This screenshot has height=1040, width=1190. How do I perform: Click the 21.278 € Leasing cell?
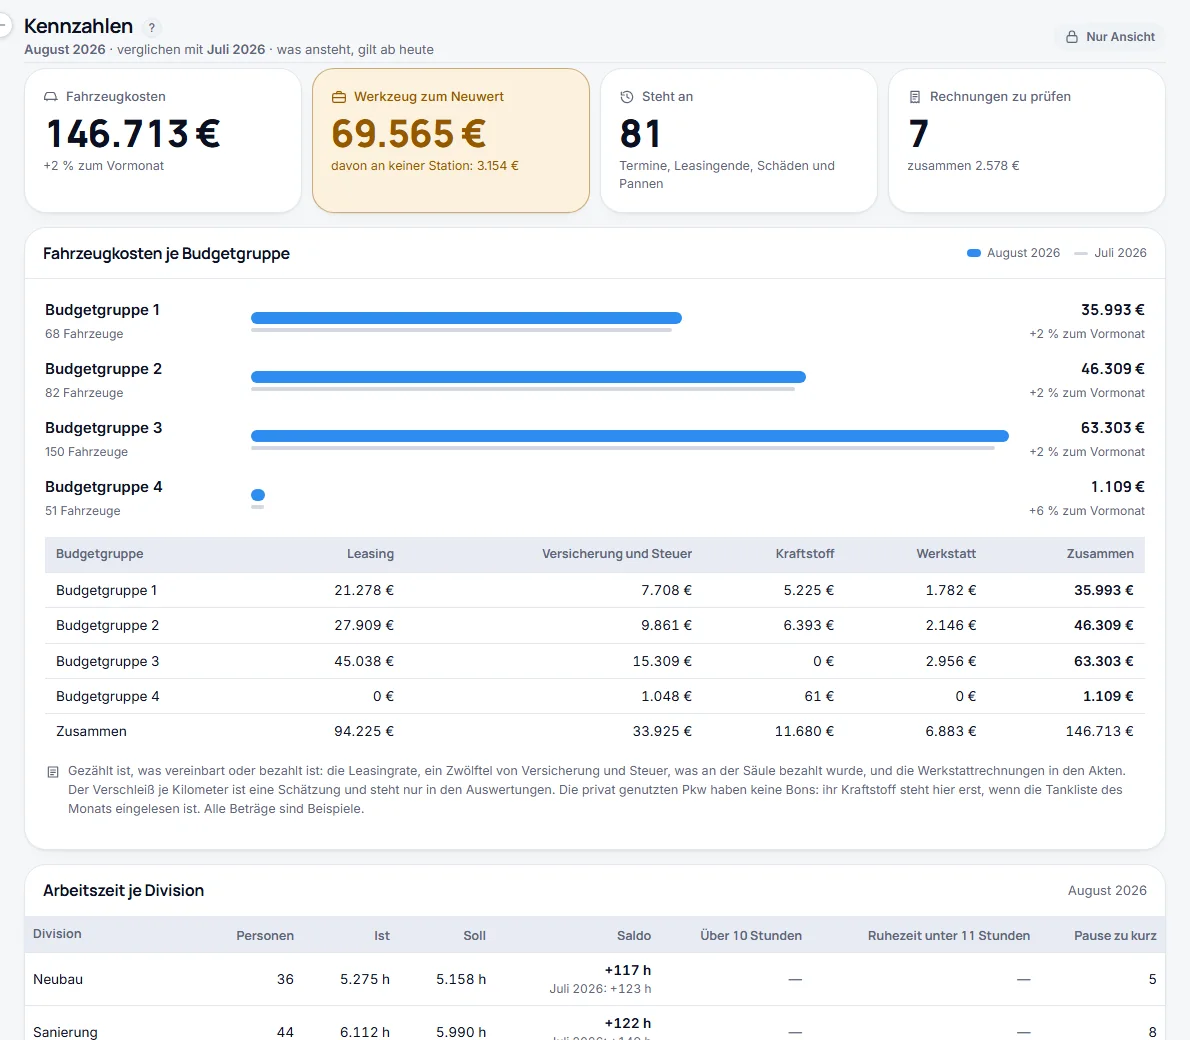click(364, 590)
